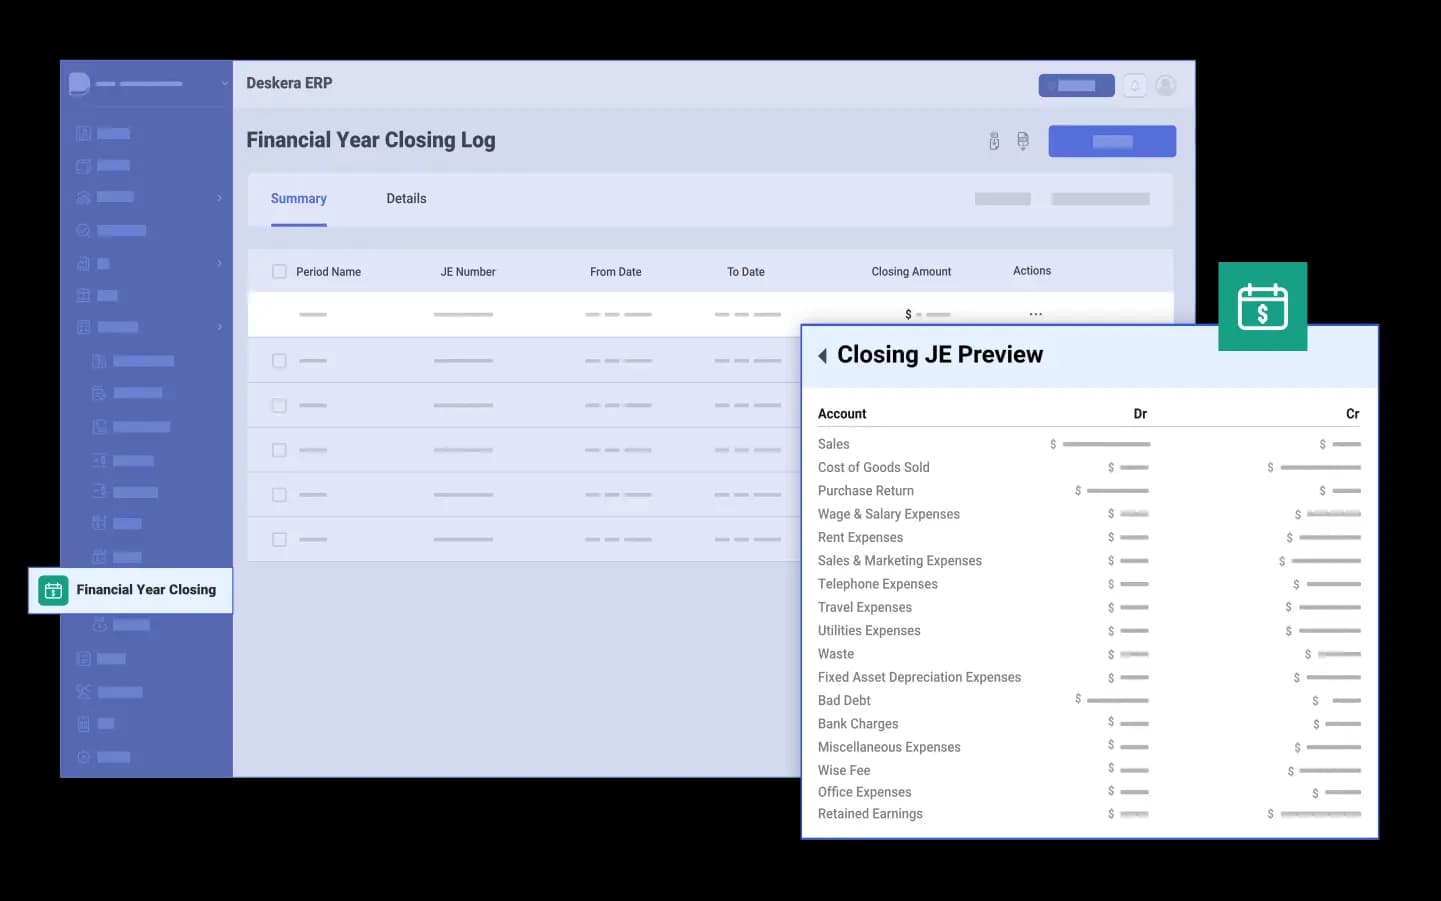This screenshot has height=901, width=1441.
Task: Click the blue button in the top header bar
Action: [x=1076, y=86]
